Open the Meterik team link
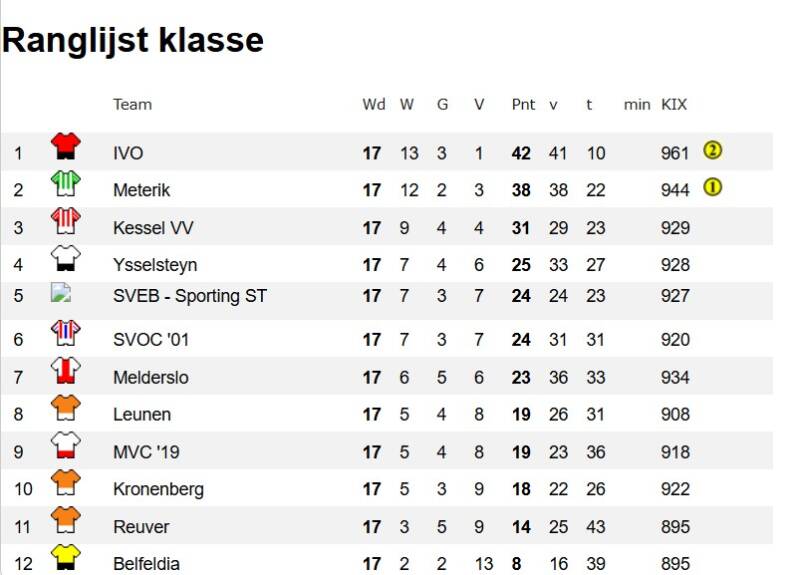This screenshot has width=799, height=575. 141,190
